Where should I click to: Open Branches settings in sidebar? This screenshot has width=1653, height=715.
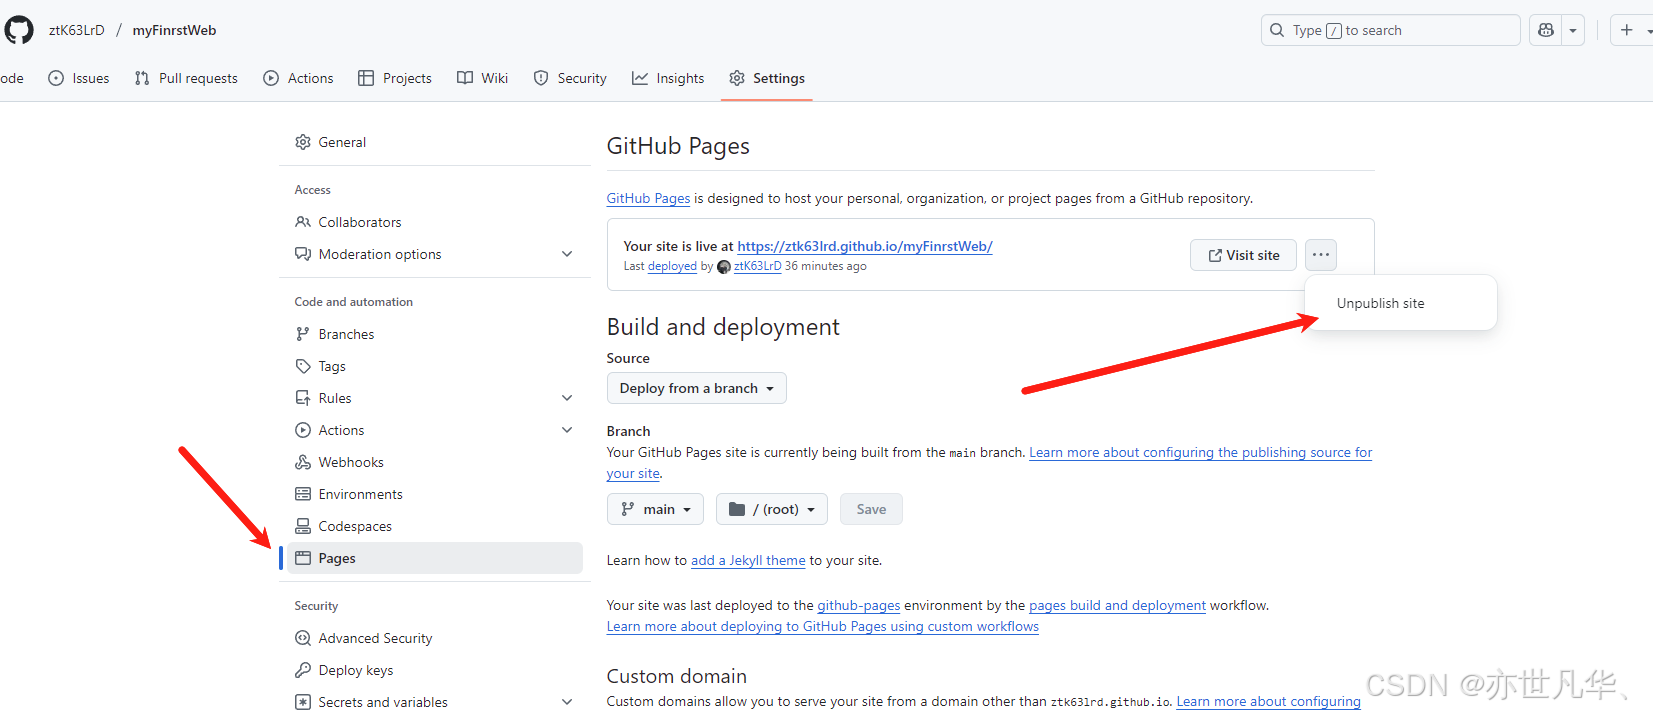coord(435,334)
